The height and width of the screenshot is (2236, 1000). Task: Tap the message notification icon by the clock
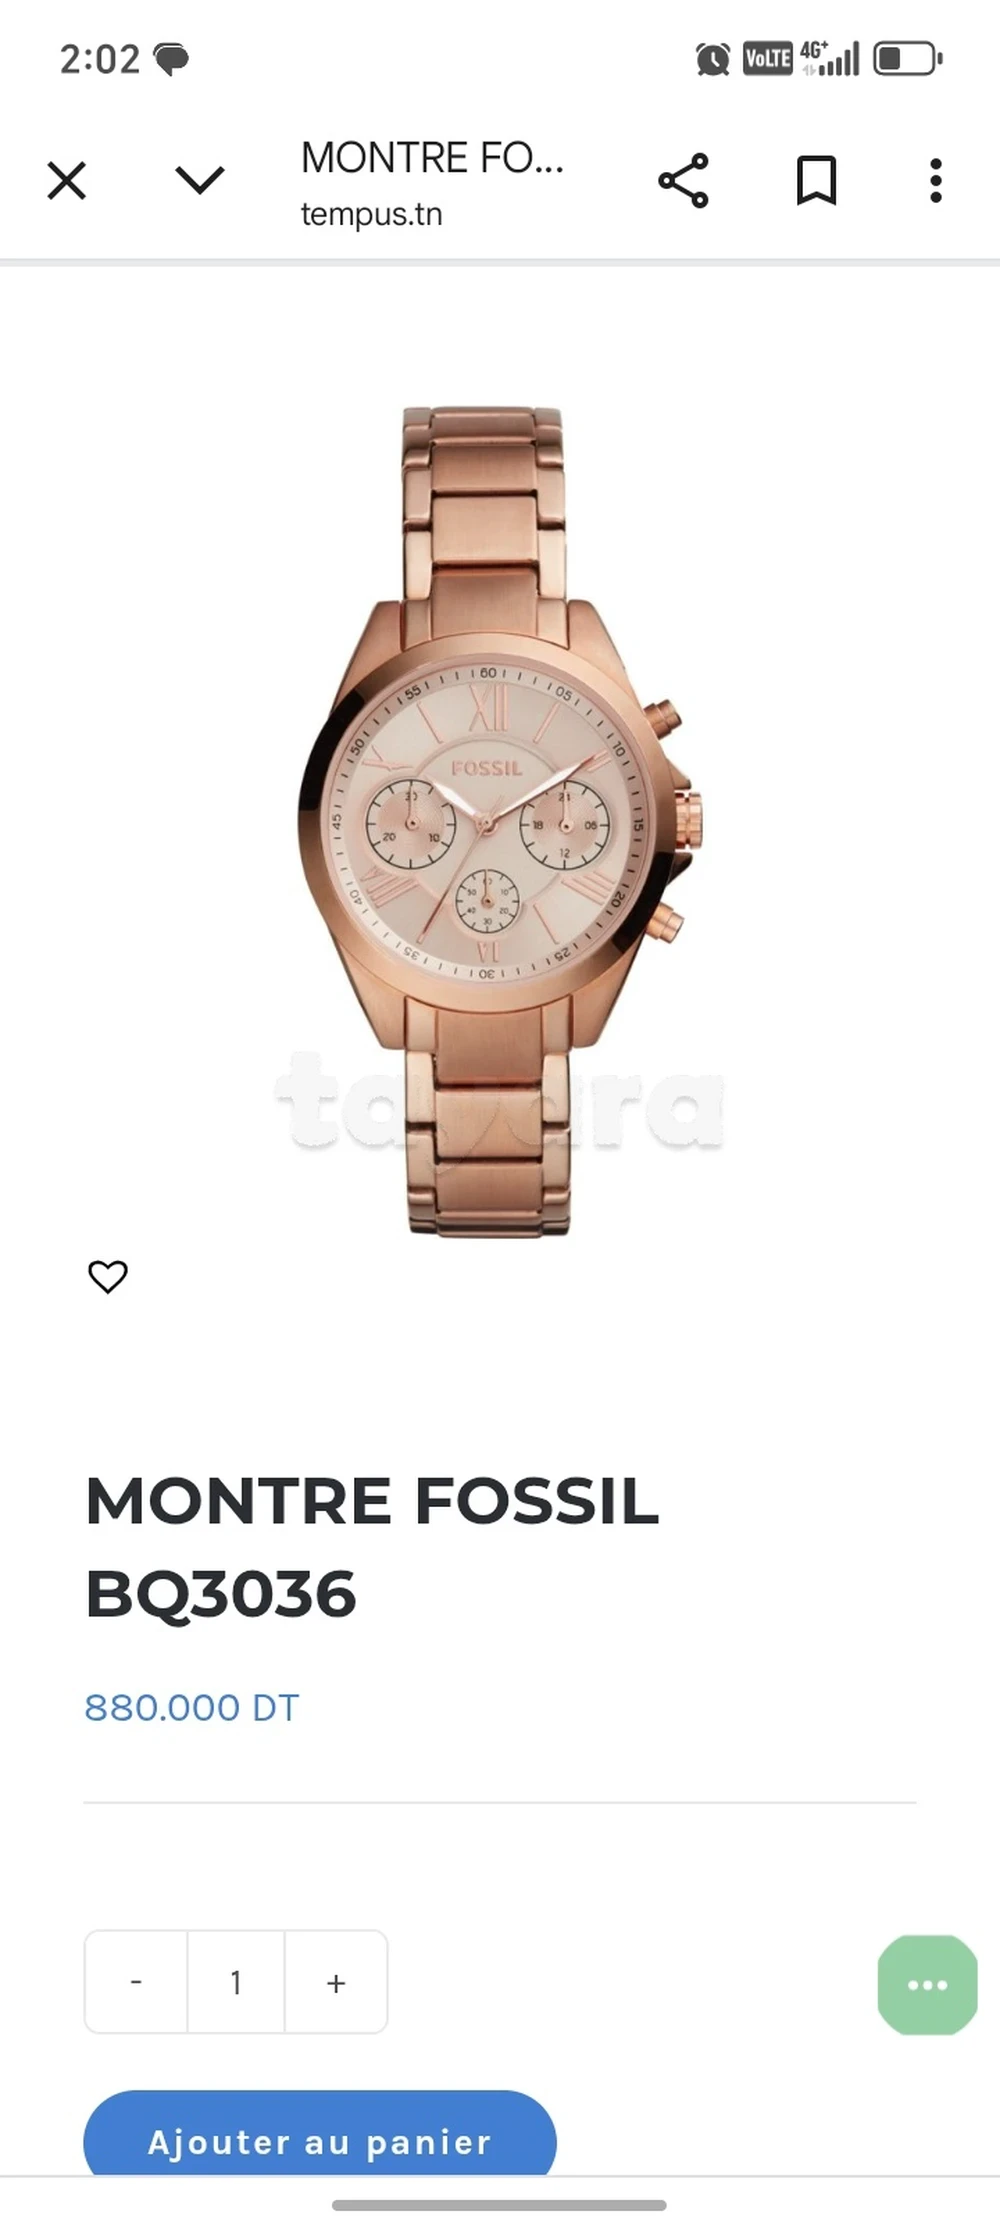(x=171, y=59)
